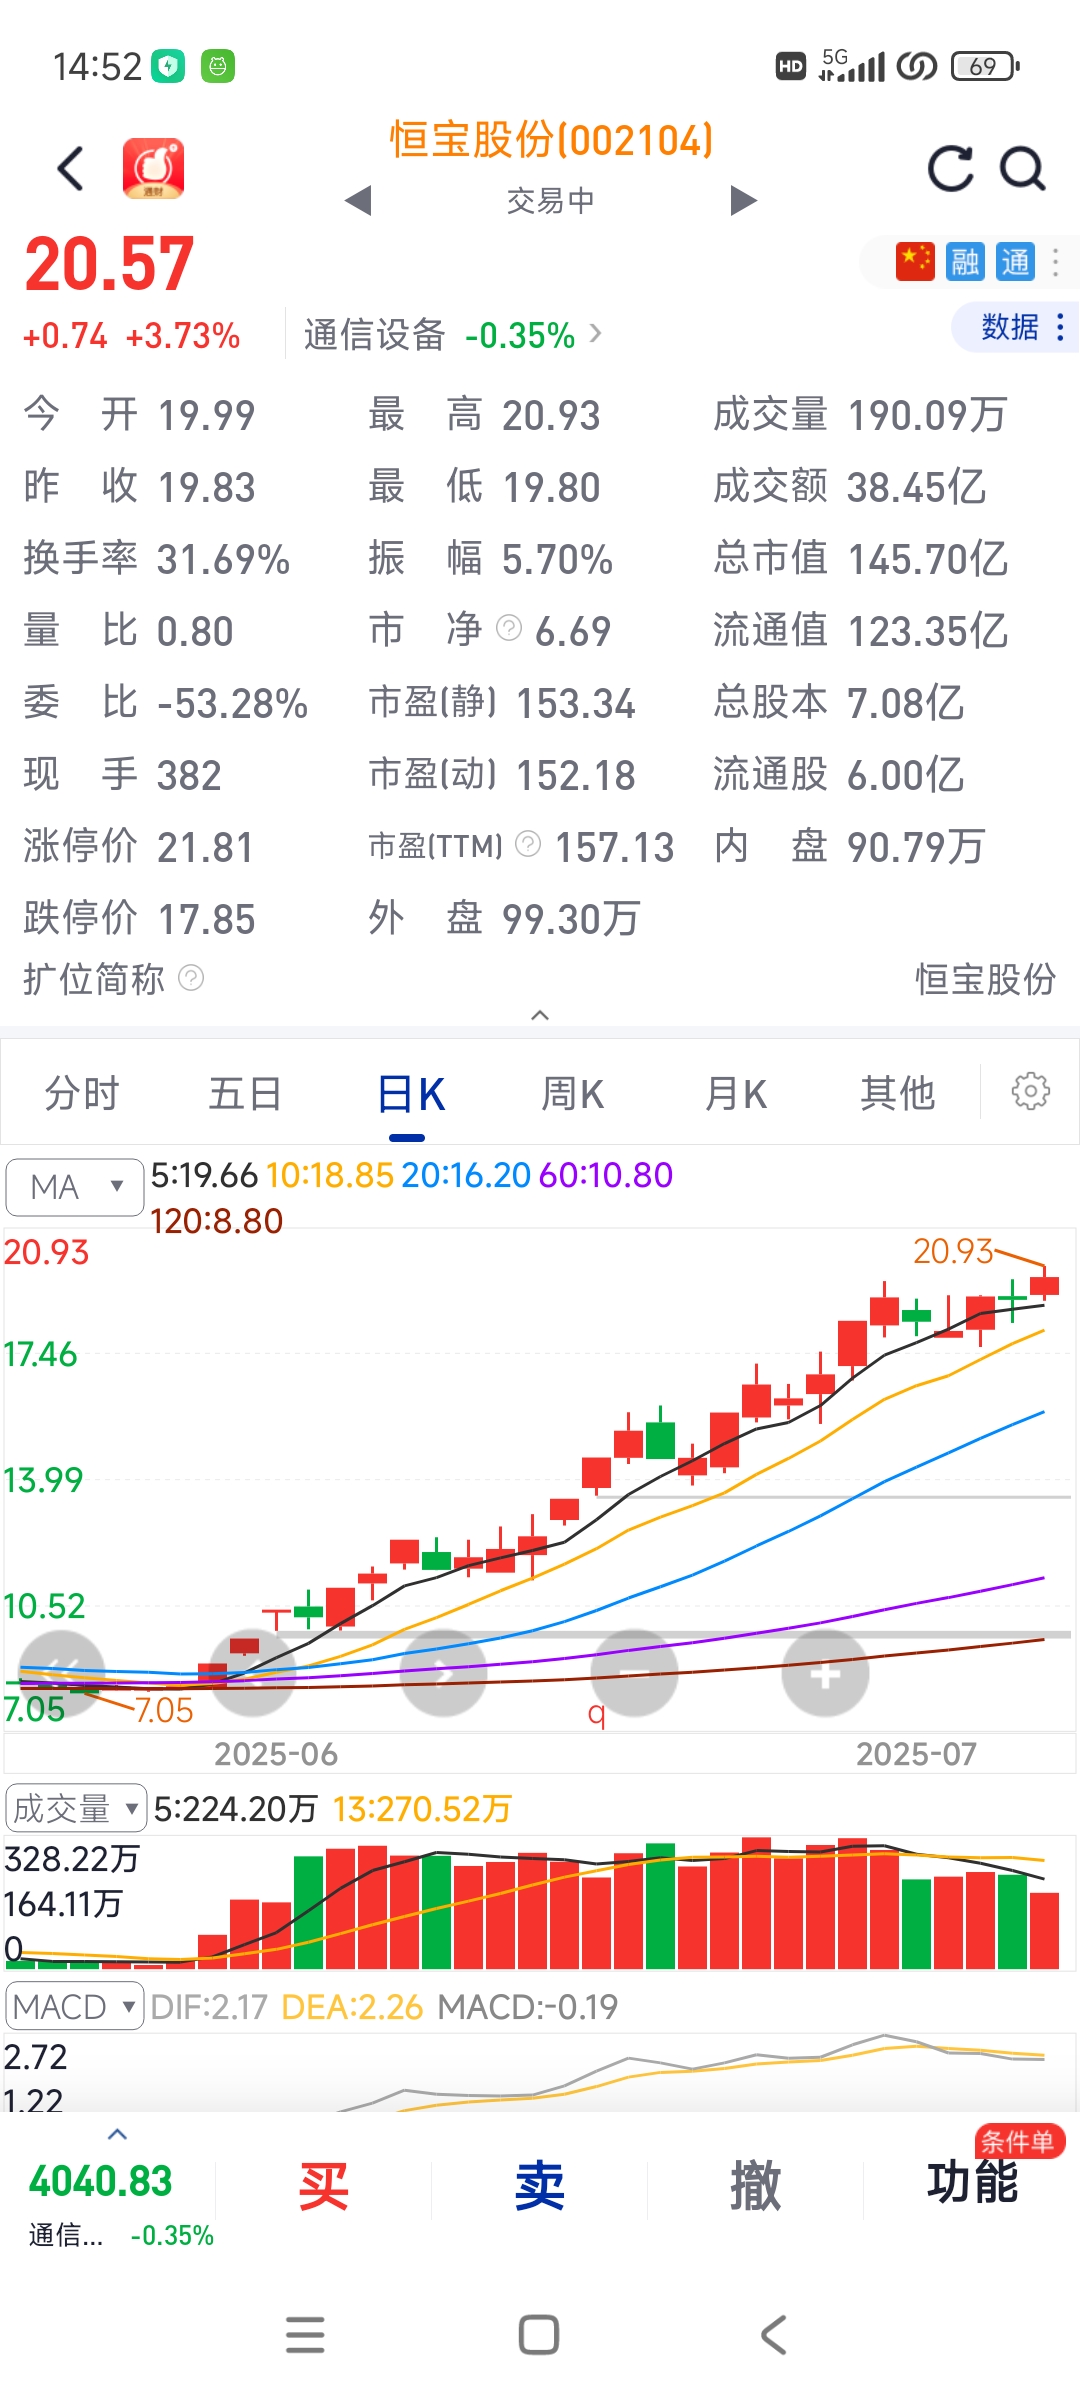The image size is (1080, 2400).
Task: Tap the latest volume bar
Action: coord(1044,1931)
